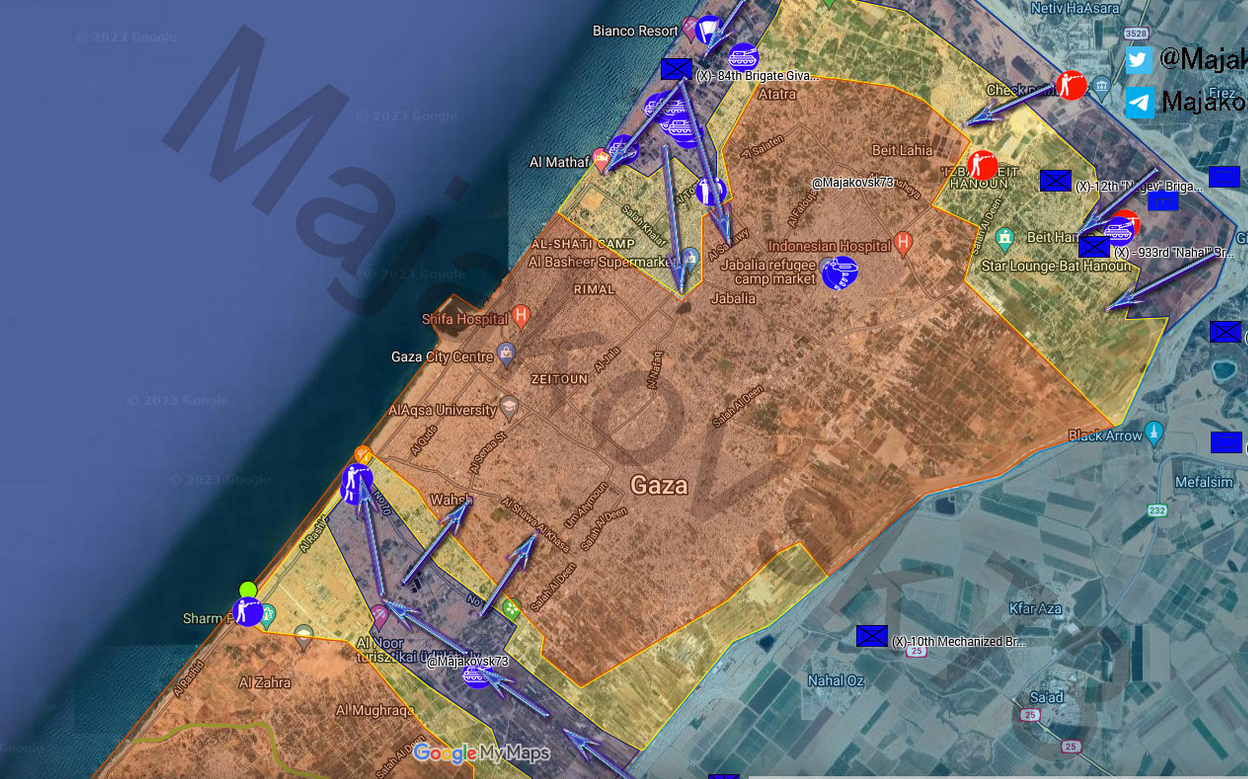Click the Beit Lahia label

902,150
